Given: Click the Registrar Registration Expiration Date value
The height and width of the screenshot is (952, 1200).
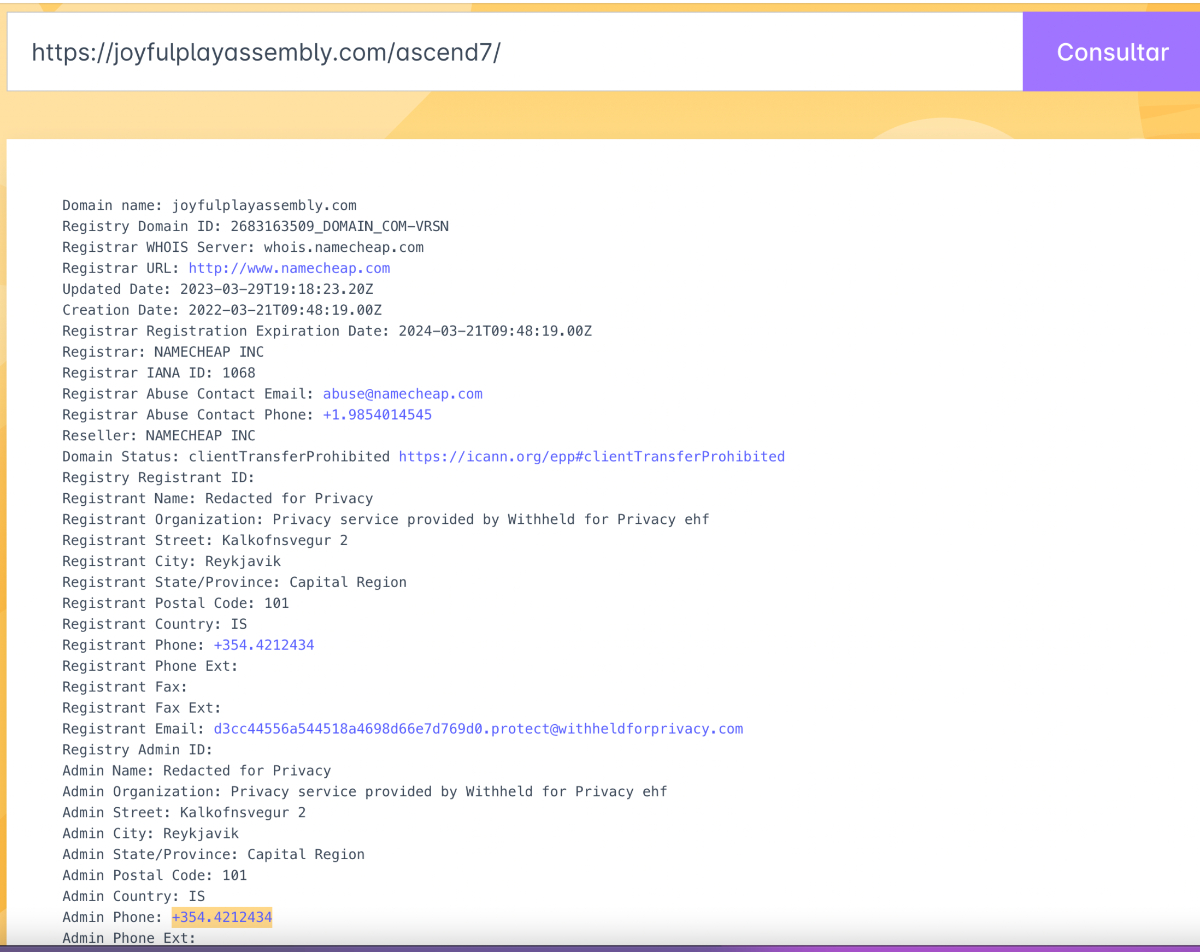Looking at the screenshot, I should coord(495,331).
